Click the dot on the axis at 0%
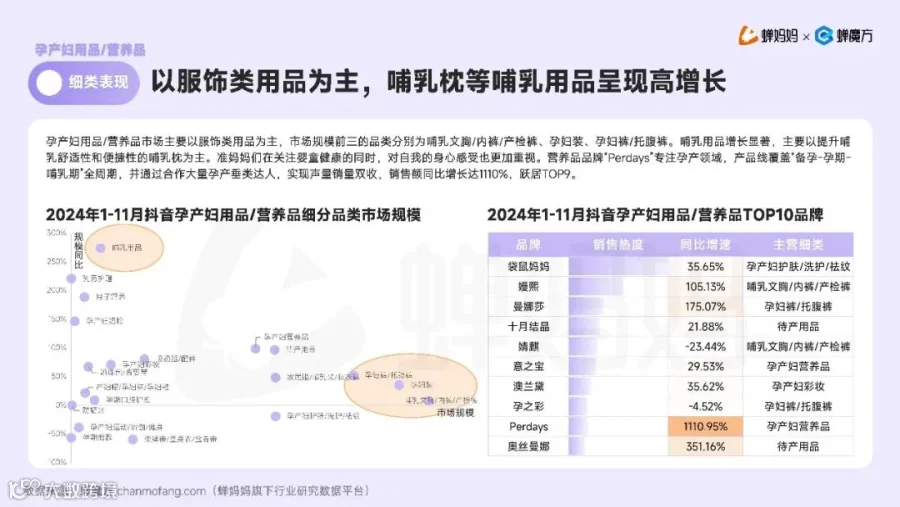Screen dimensions: 900x507 coord(72,405)
